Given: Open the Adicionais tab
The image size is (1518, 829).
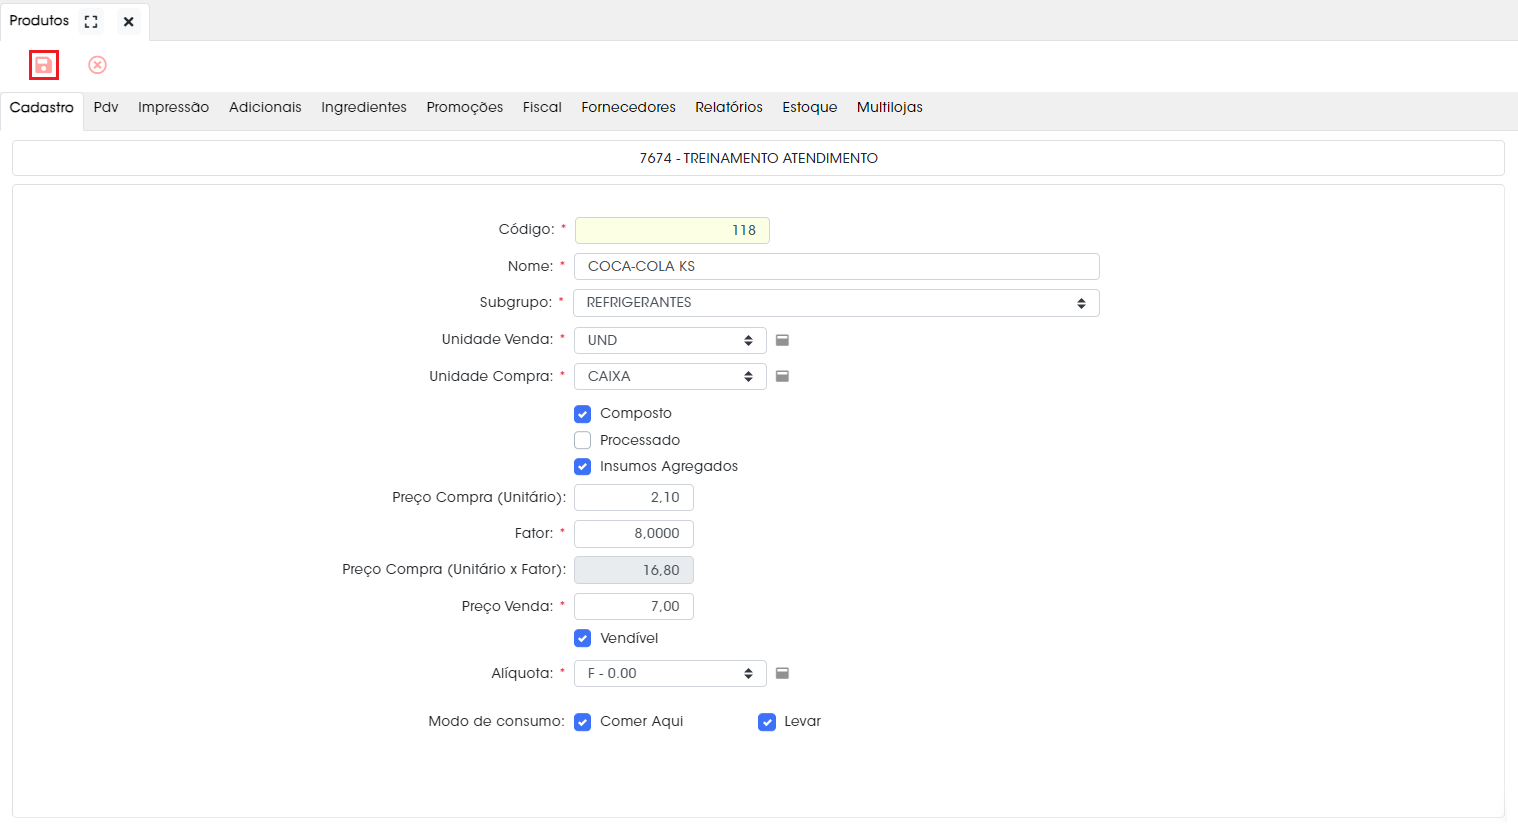Looking at the screenshot, I should pyautogui.click(x=265, y=107).
